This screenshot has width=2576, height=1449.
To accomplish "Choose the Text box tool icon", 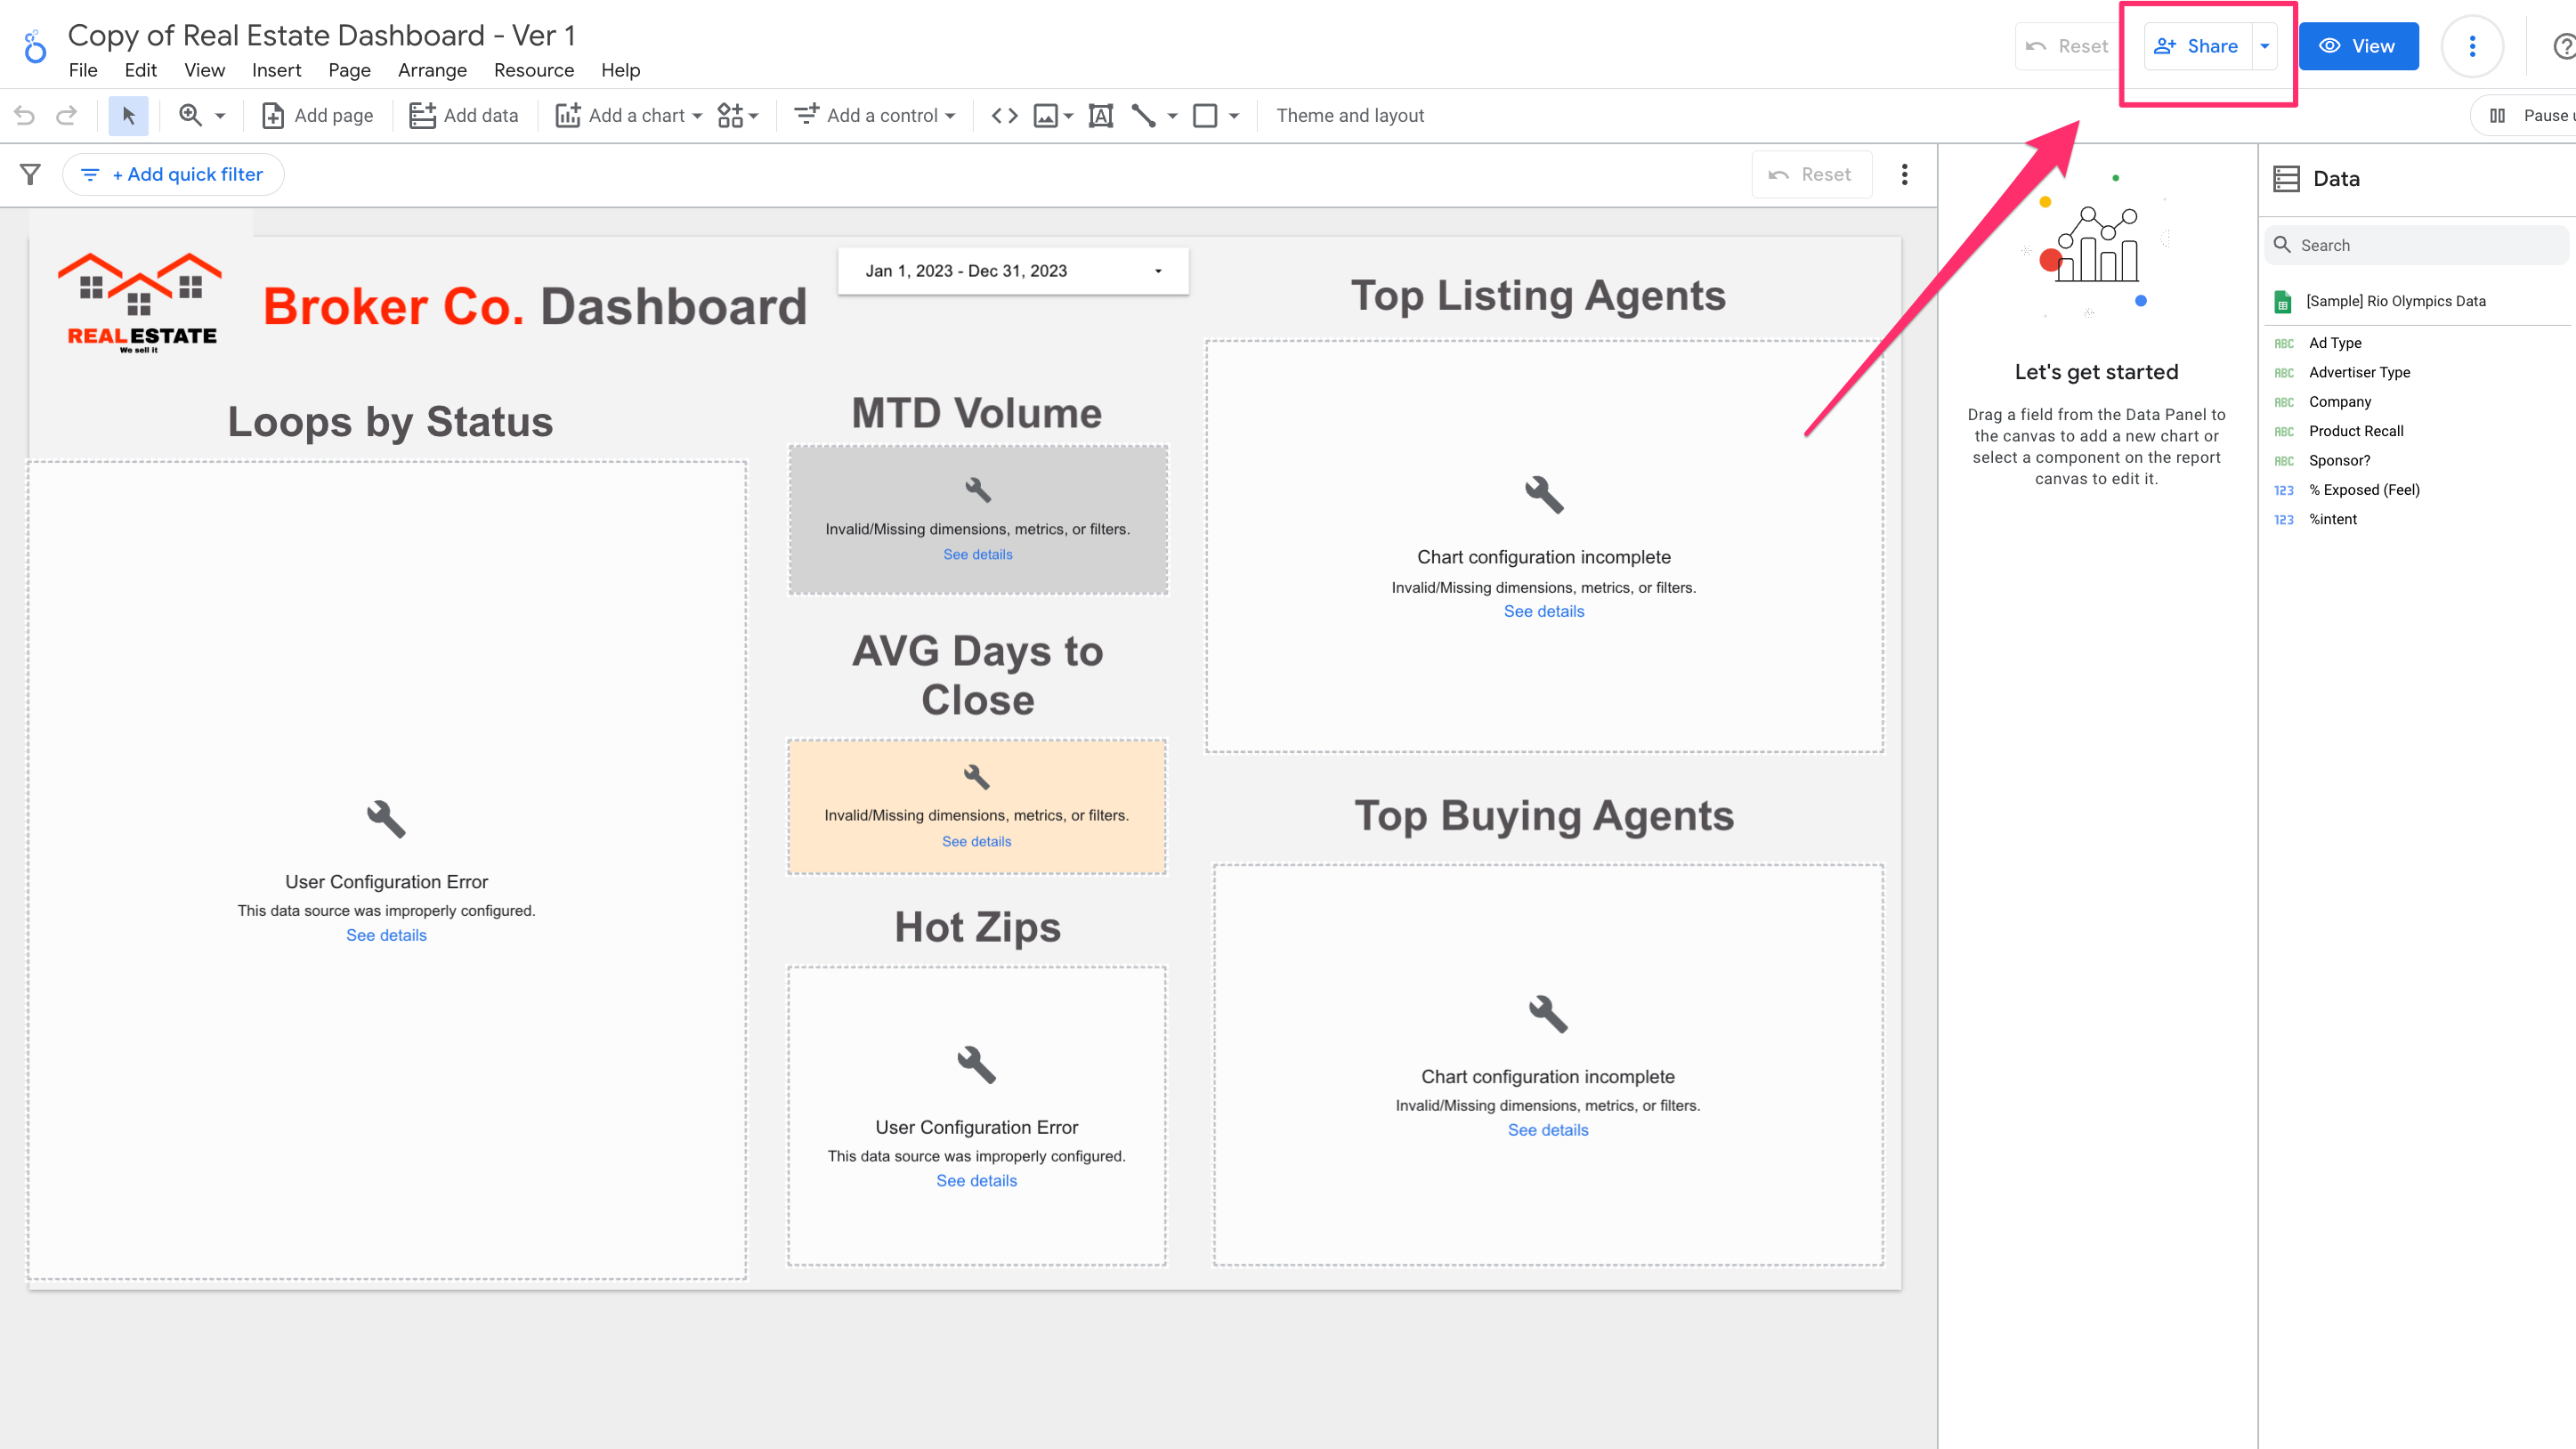I will pos(1101,115).
